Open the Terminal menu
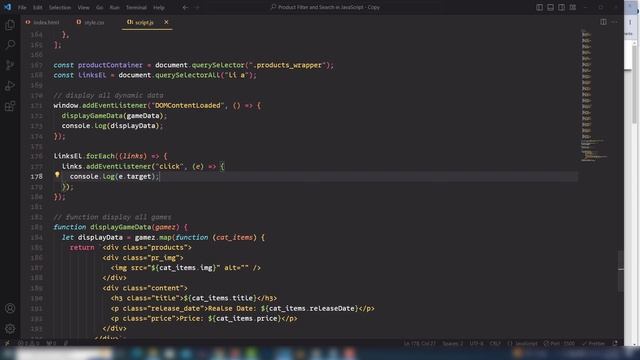This screenshot has width=640, height=360. pos(136,7)
